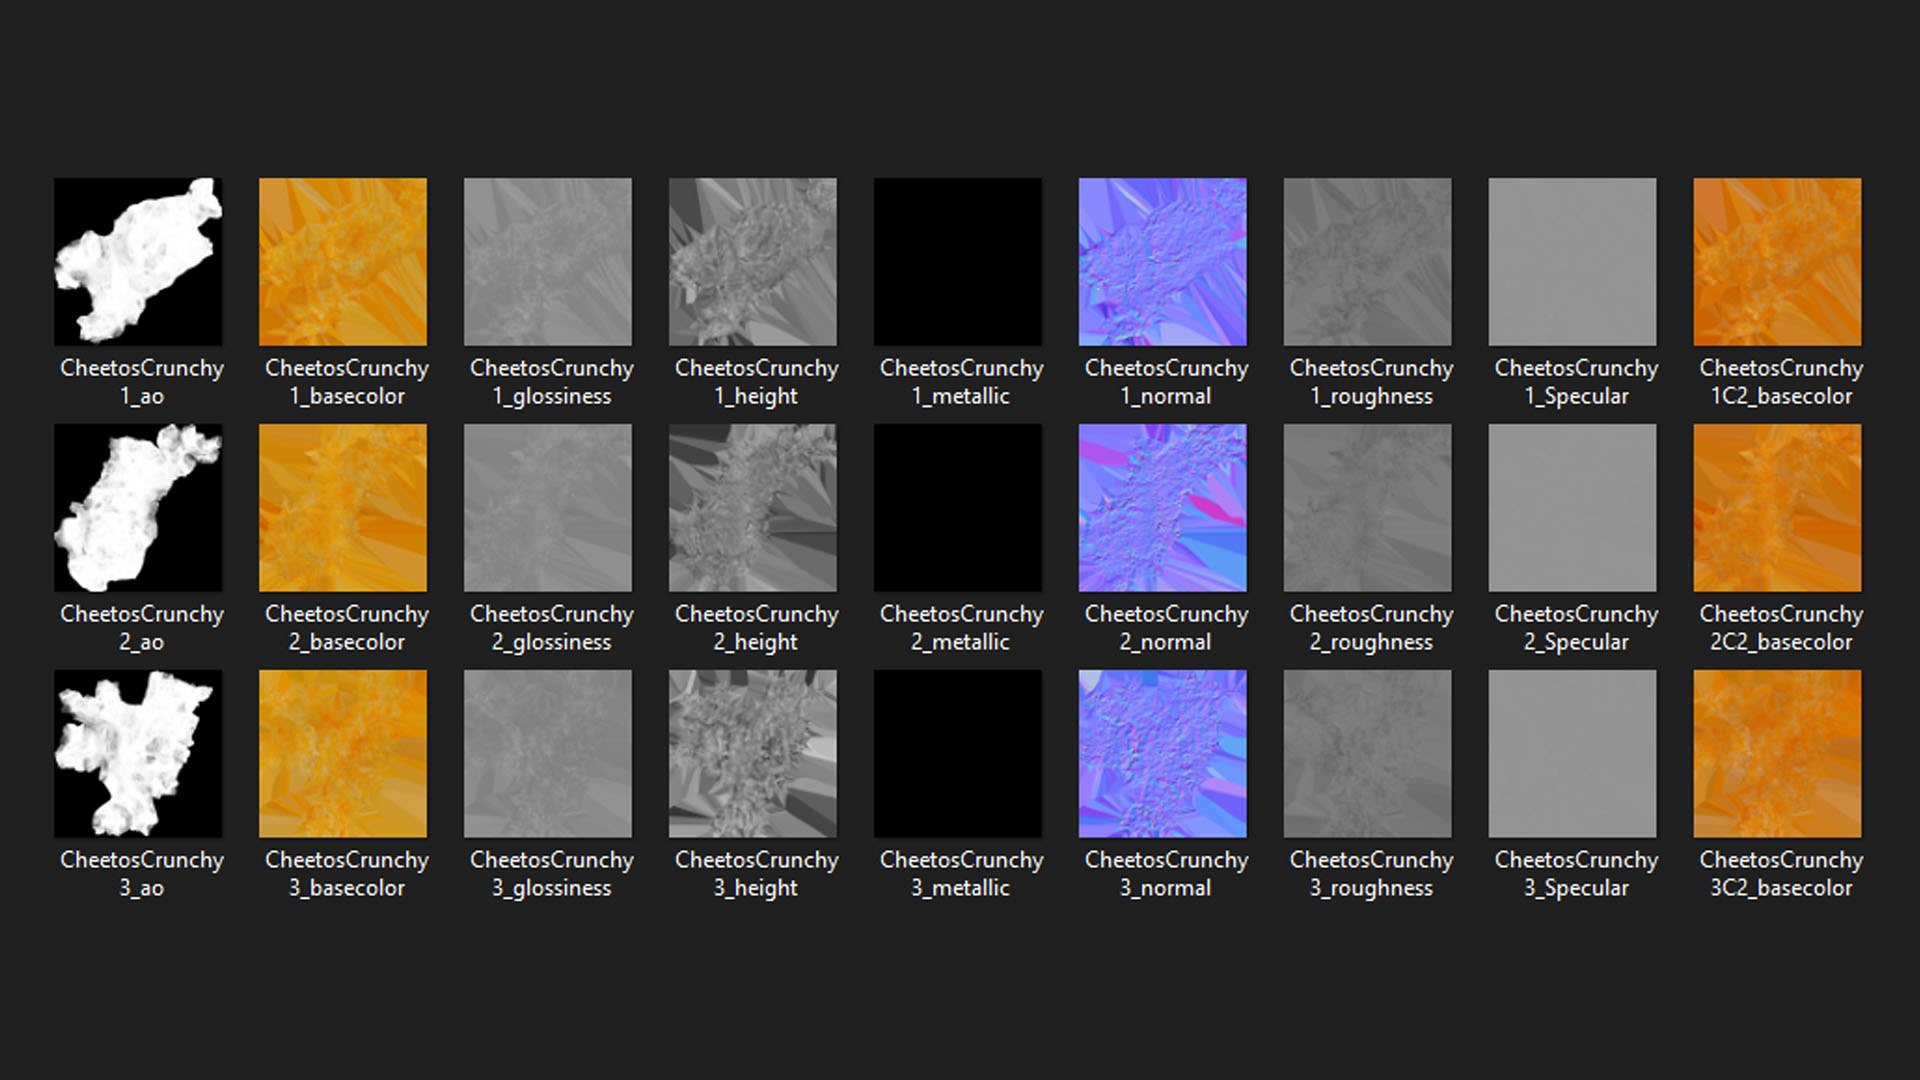Click the CheetosCrunchy3_metallic black thumbnail

(958, 754)
